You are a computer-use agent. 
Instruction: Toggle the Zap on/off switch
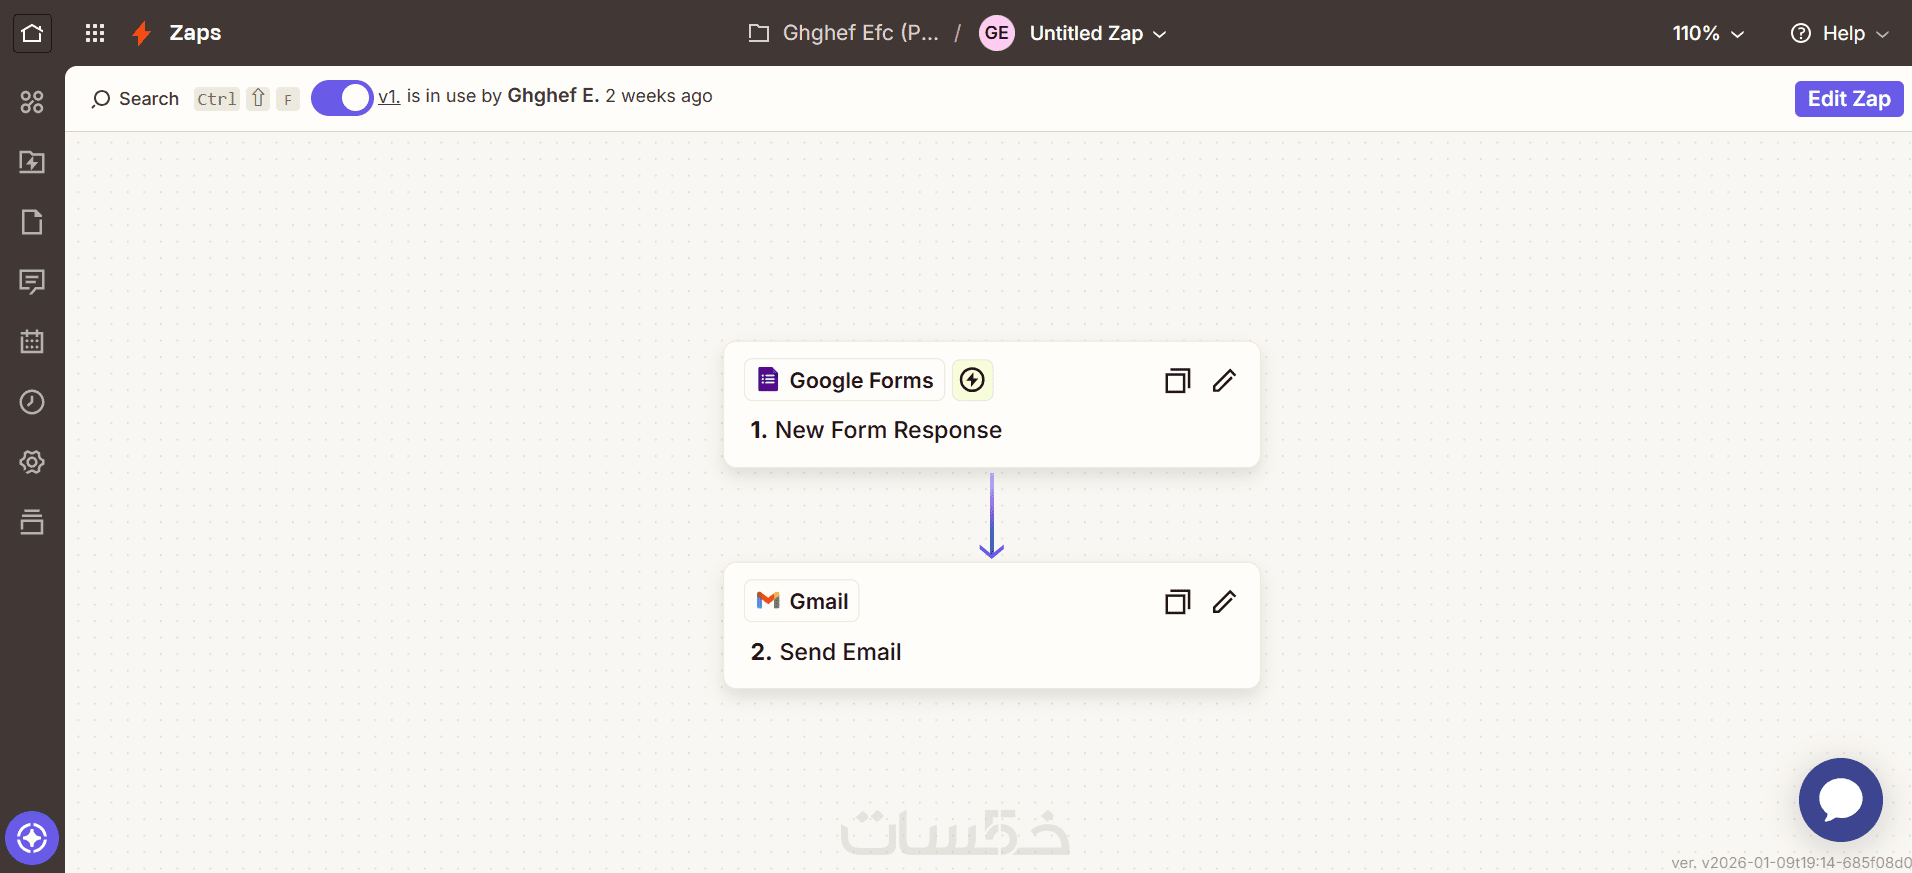click(342, 98)
